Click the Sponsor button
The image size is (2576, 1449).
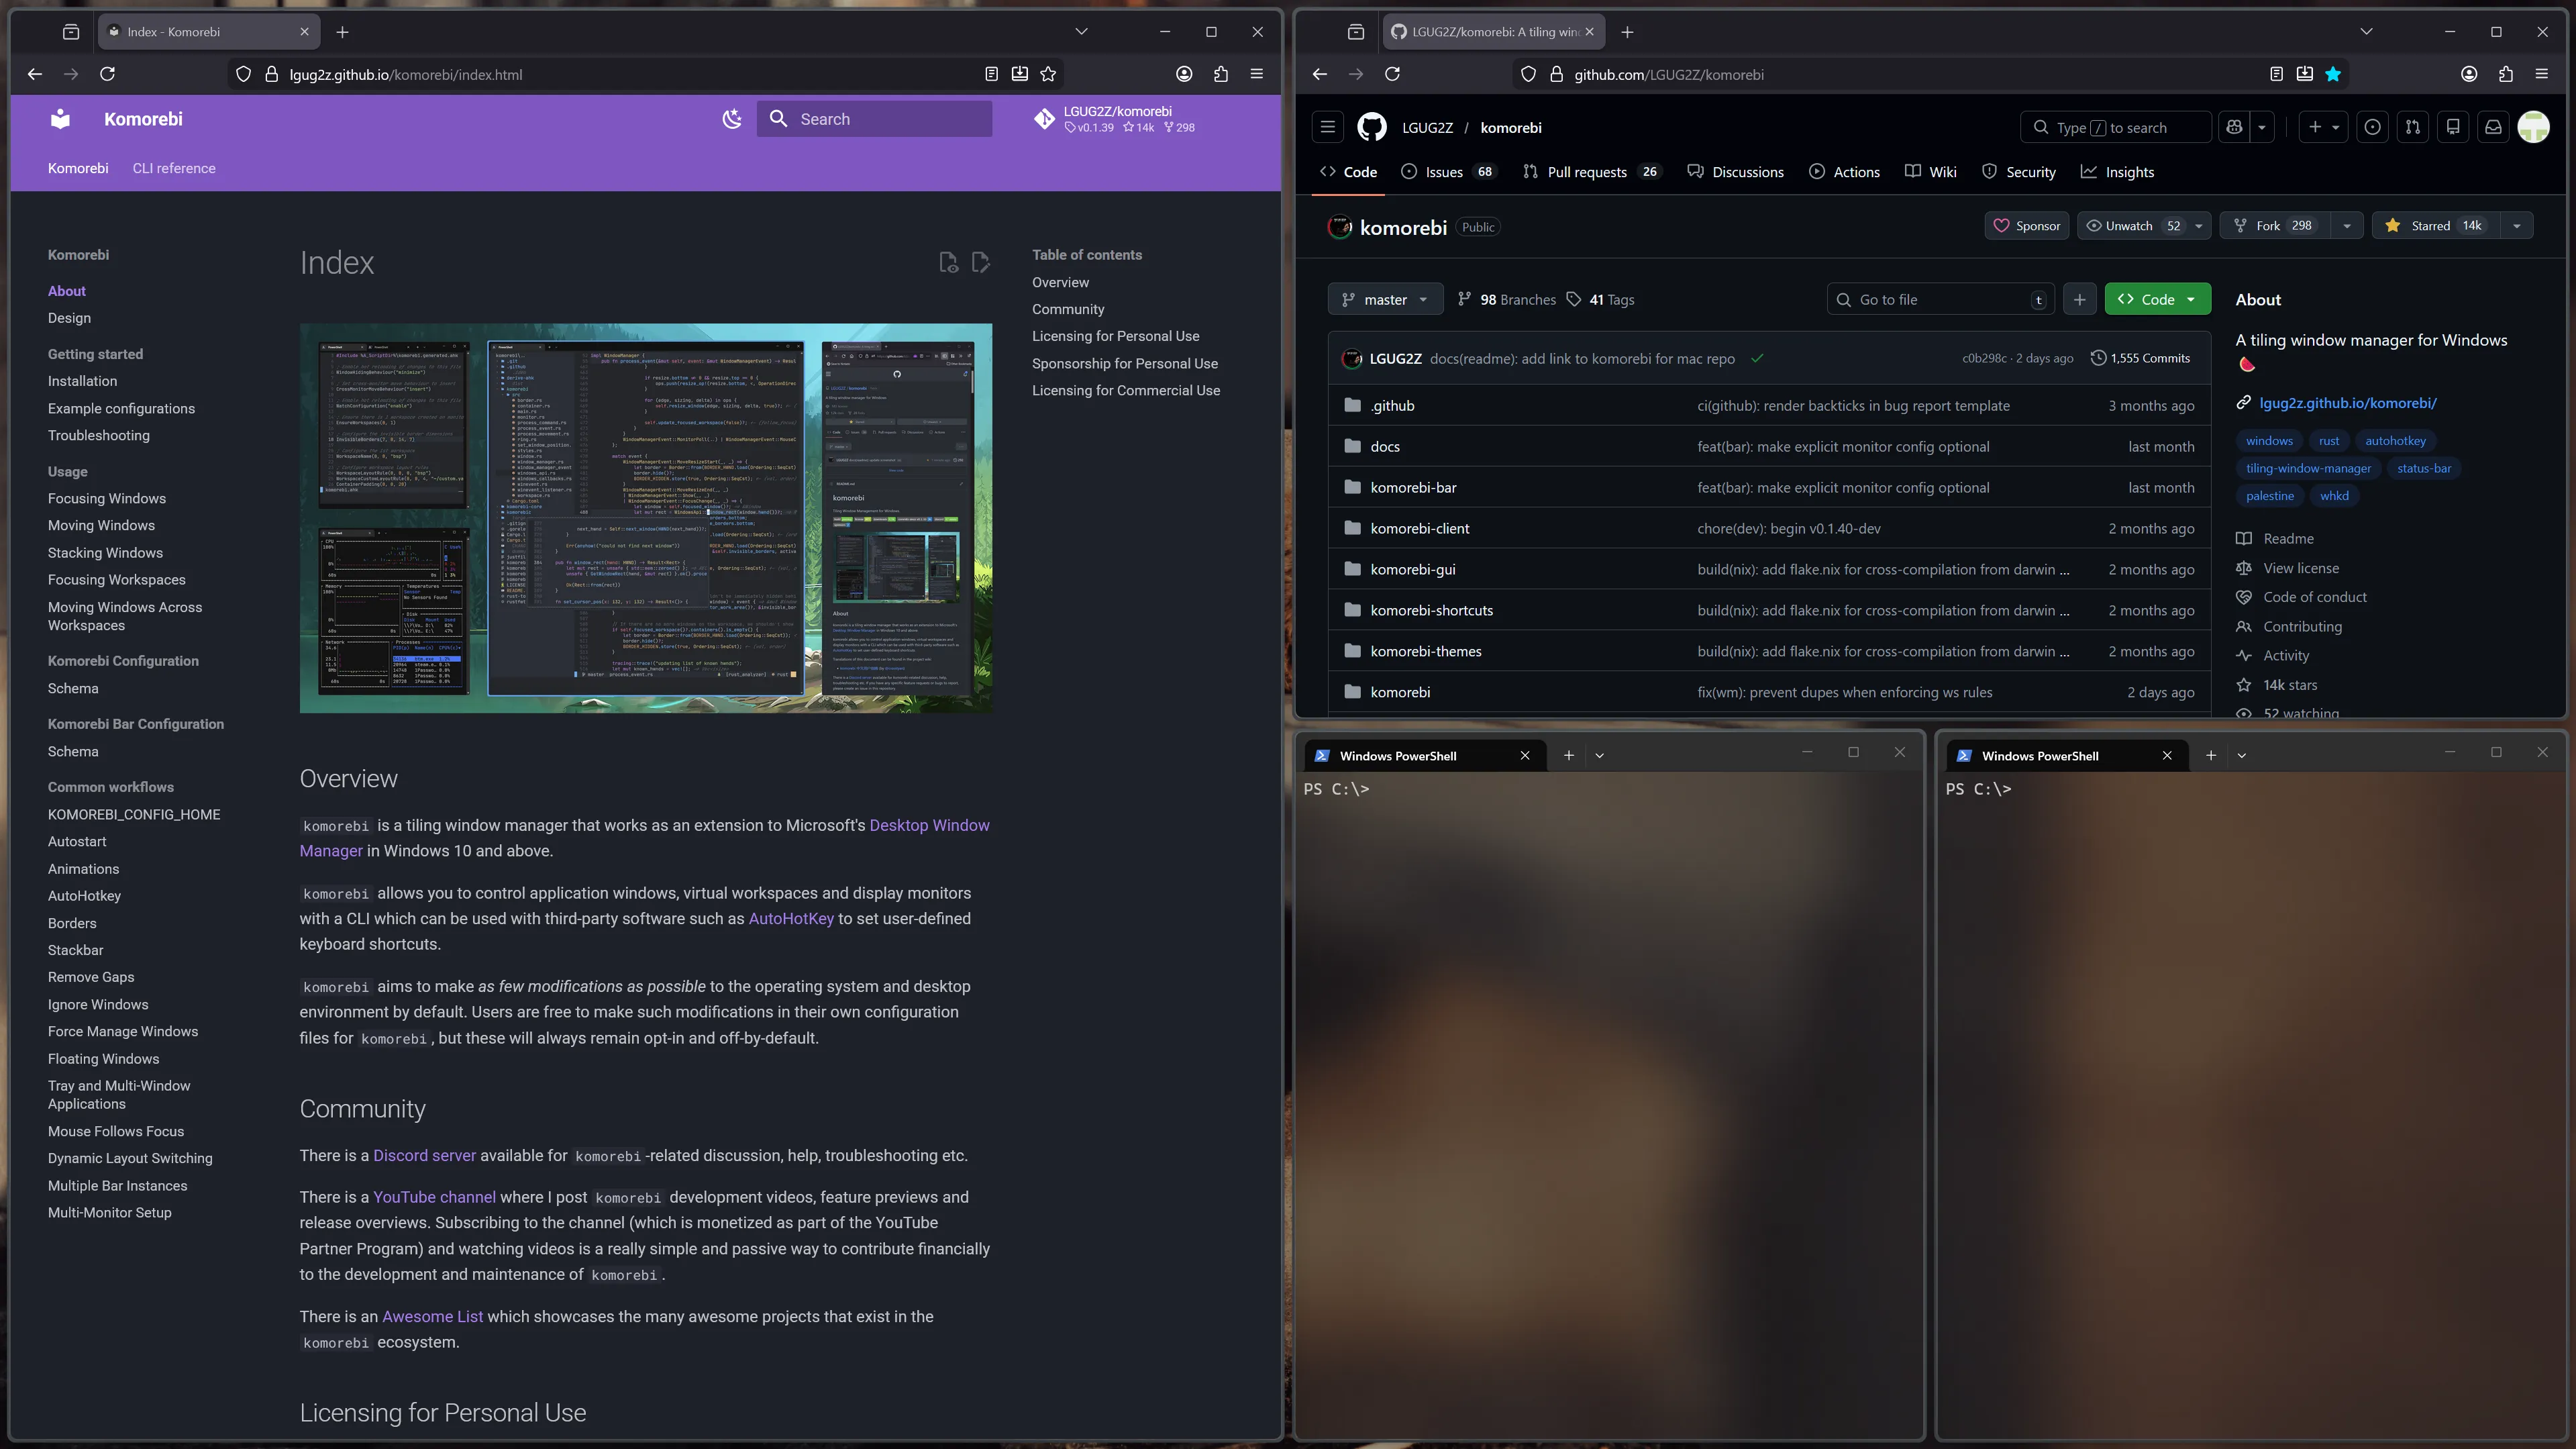(2026, 226)
